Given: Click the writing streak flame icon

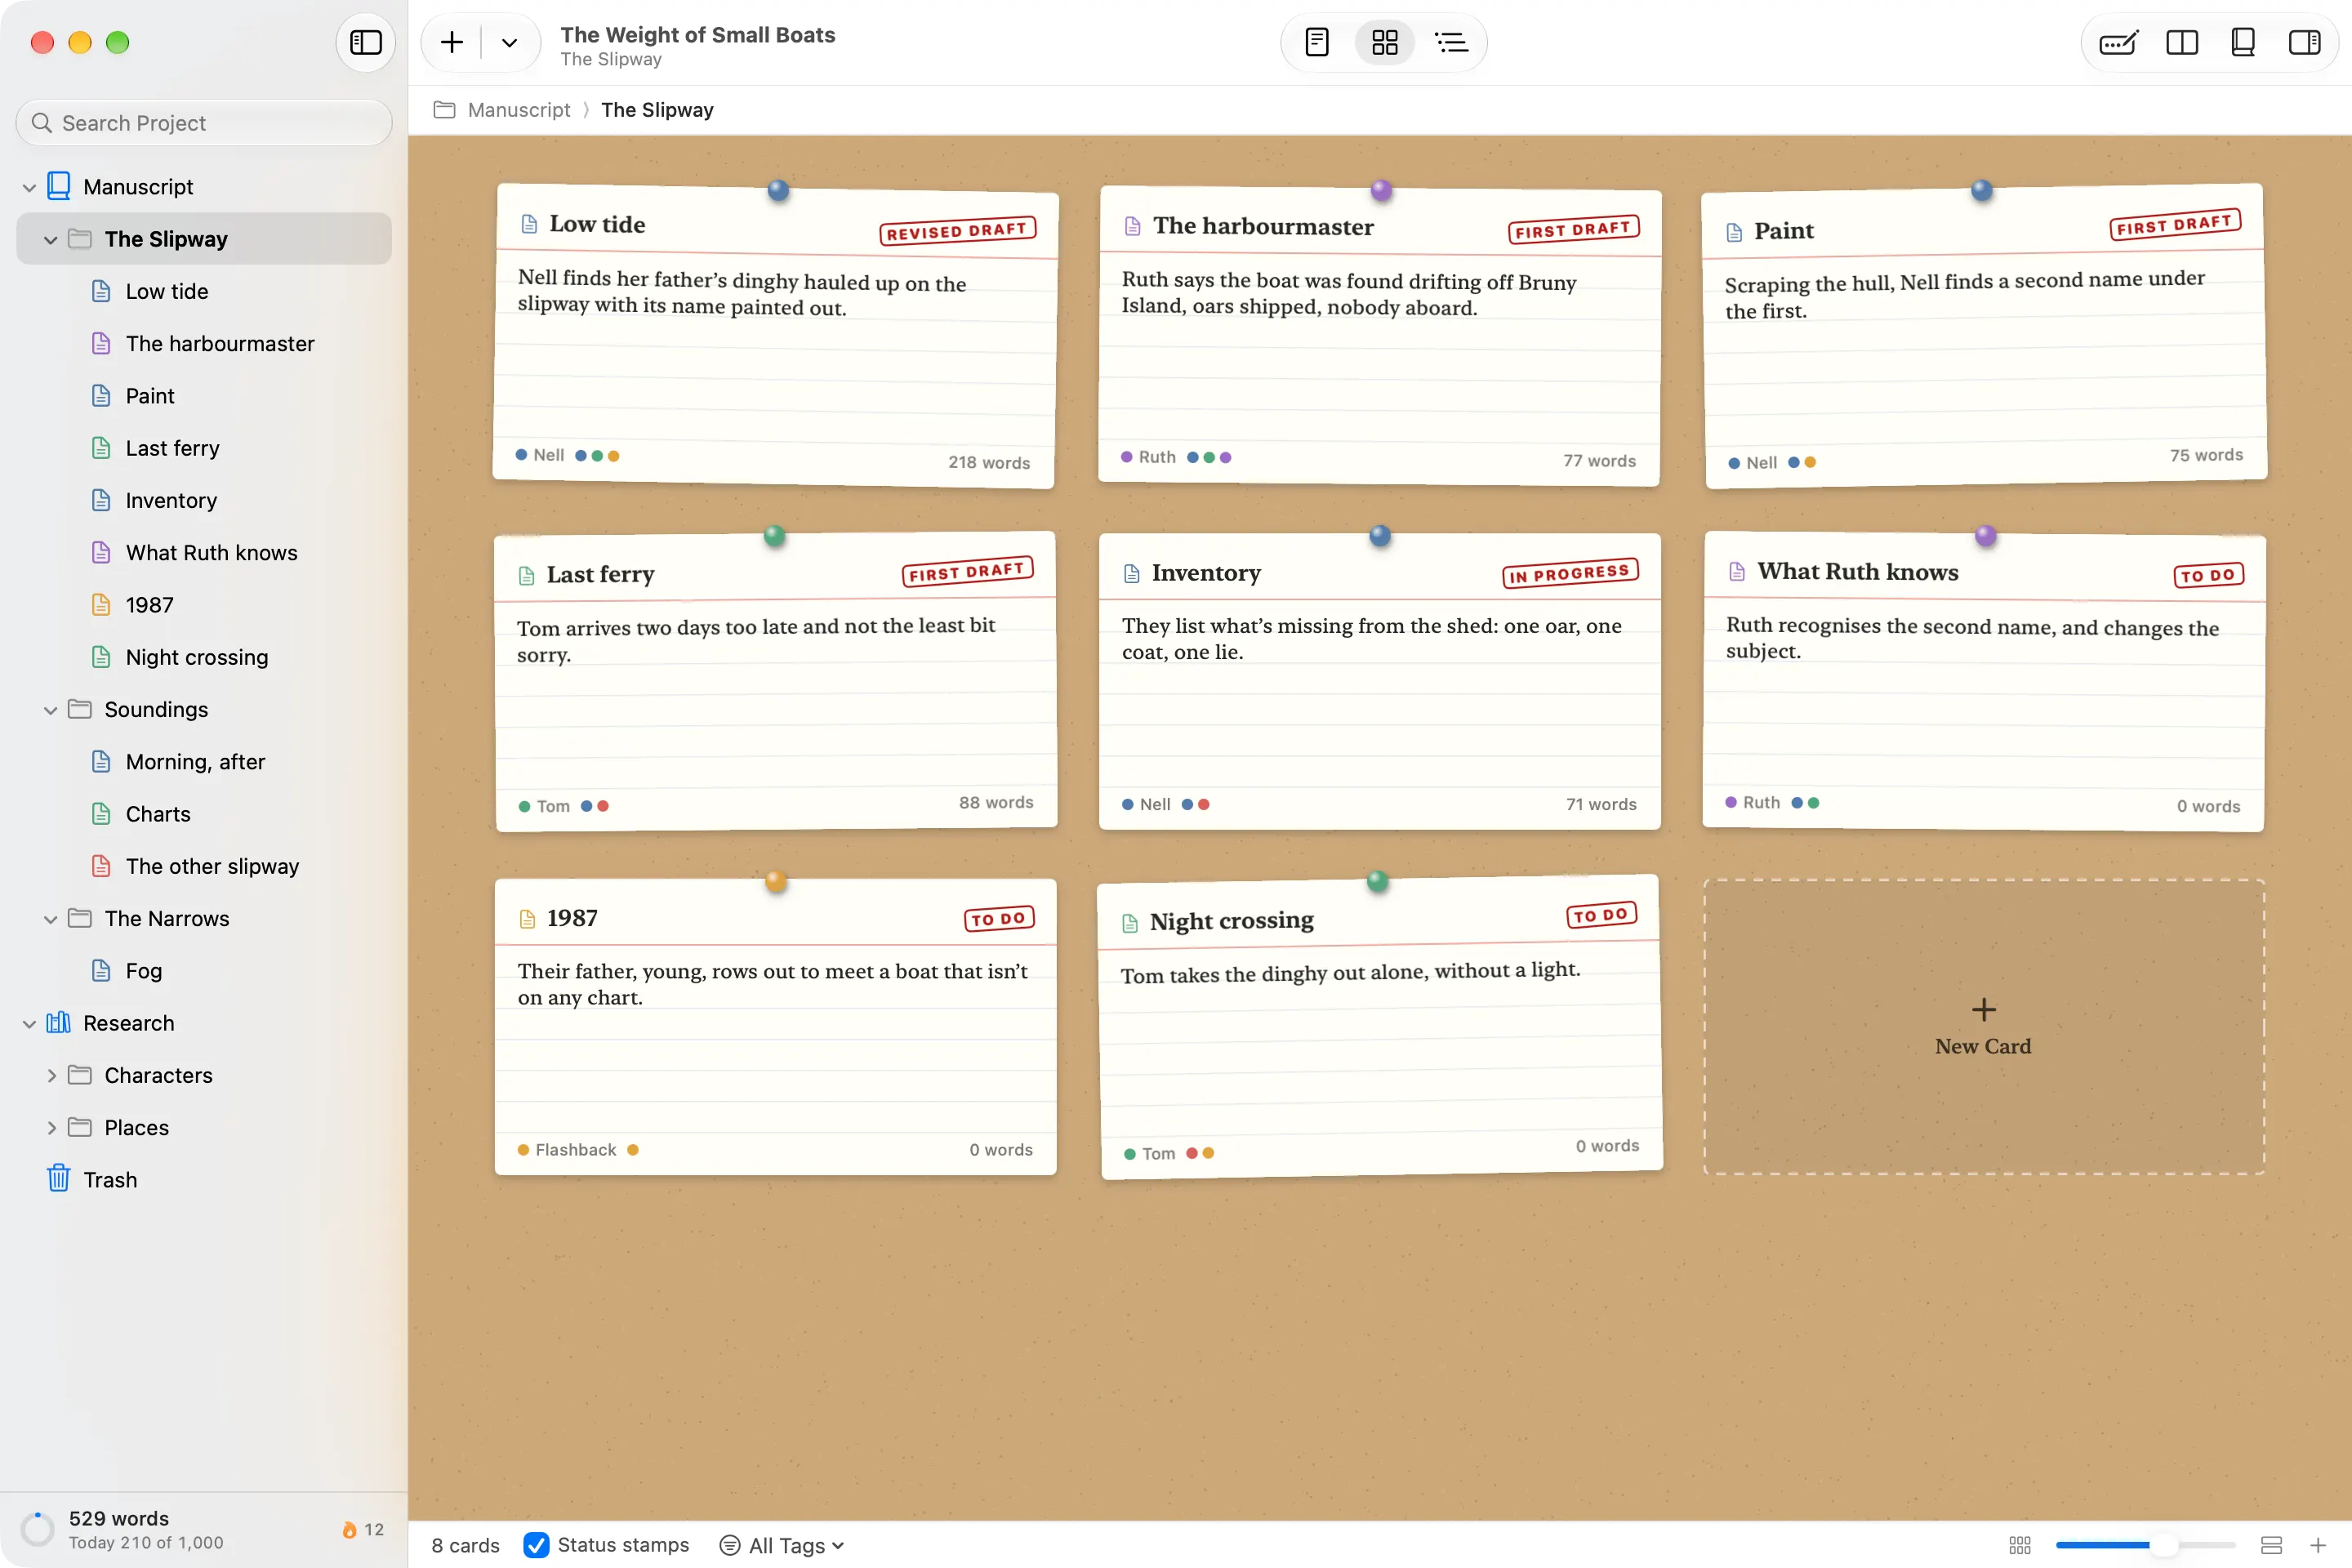Looking at the screenshot, I should 349,1530.
